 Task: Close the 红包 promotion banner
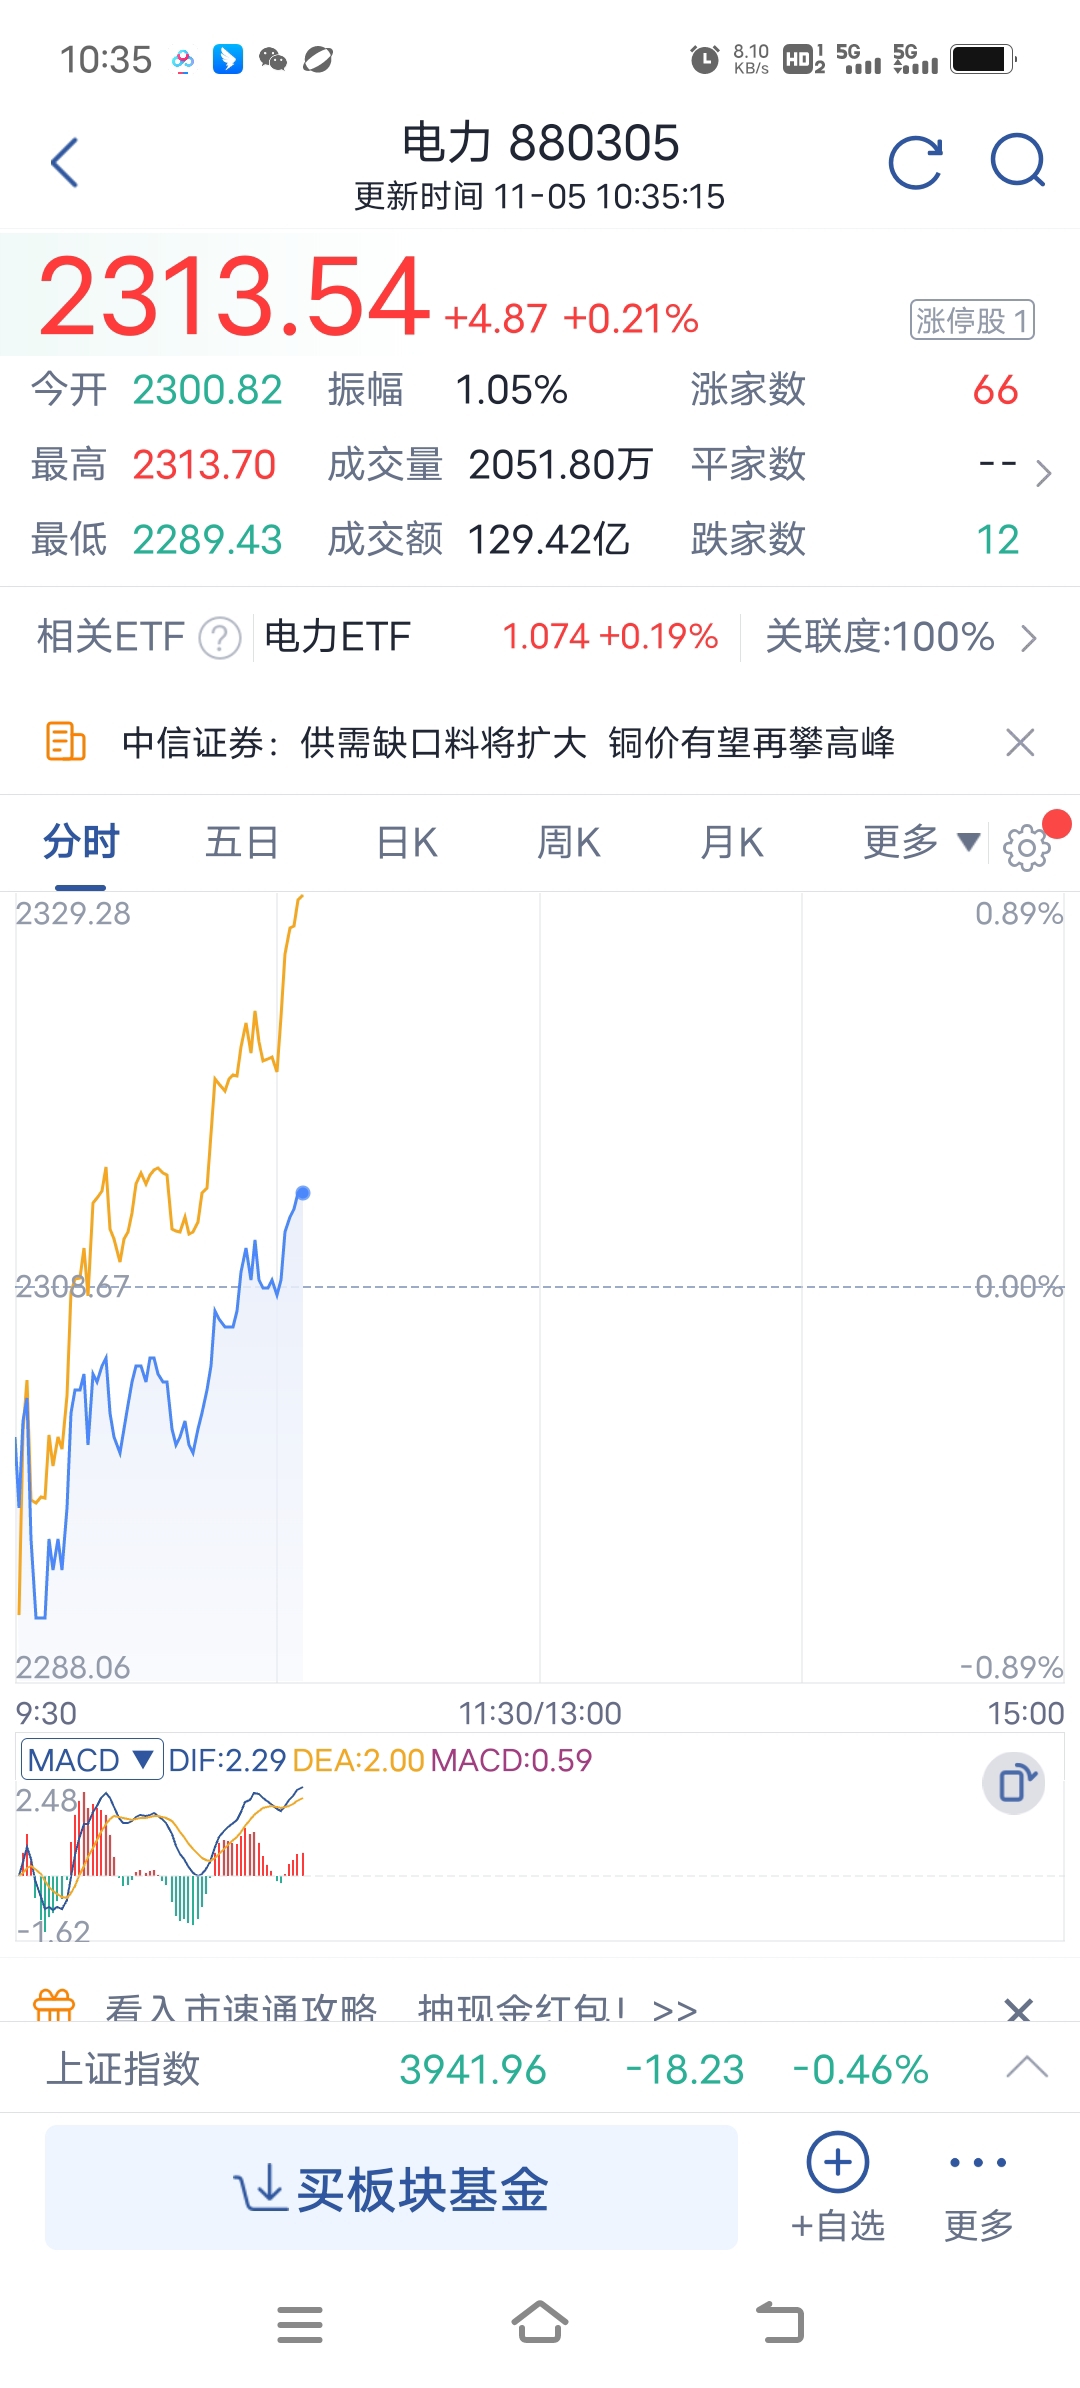coord(1018,2008)
